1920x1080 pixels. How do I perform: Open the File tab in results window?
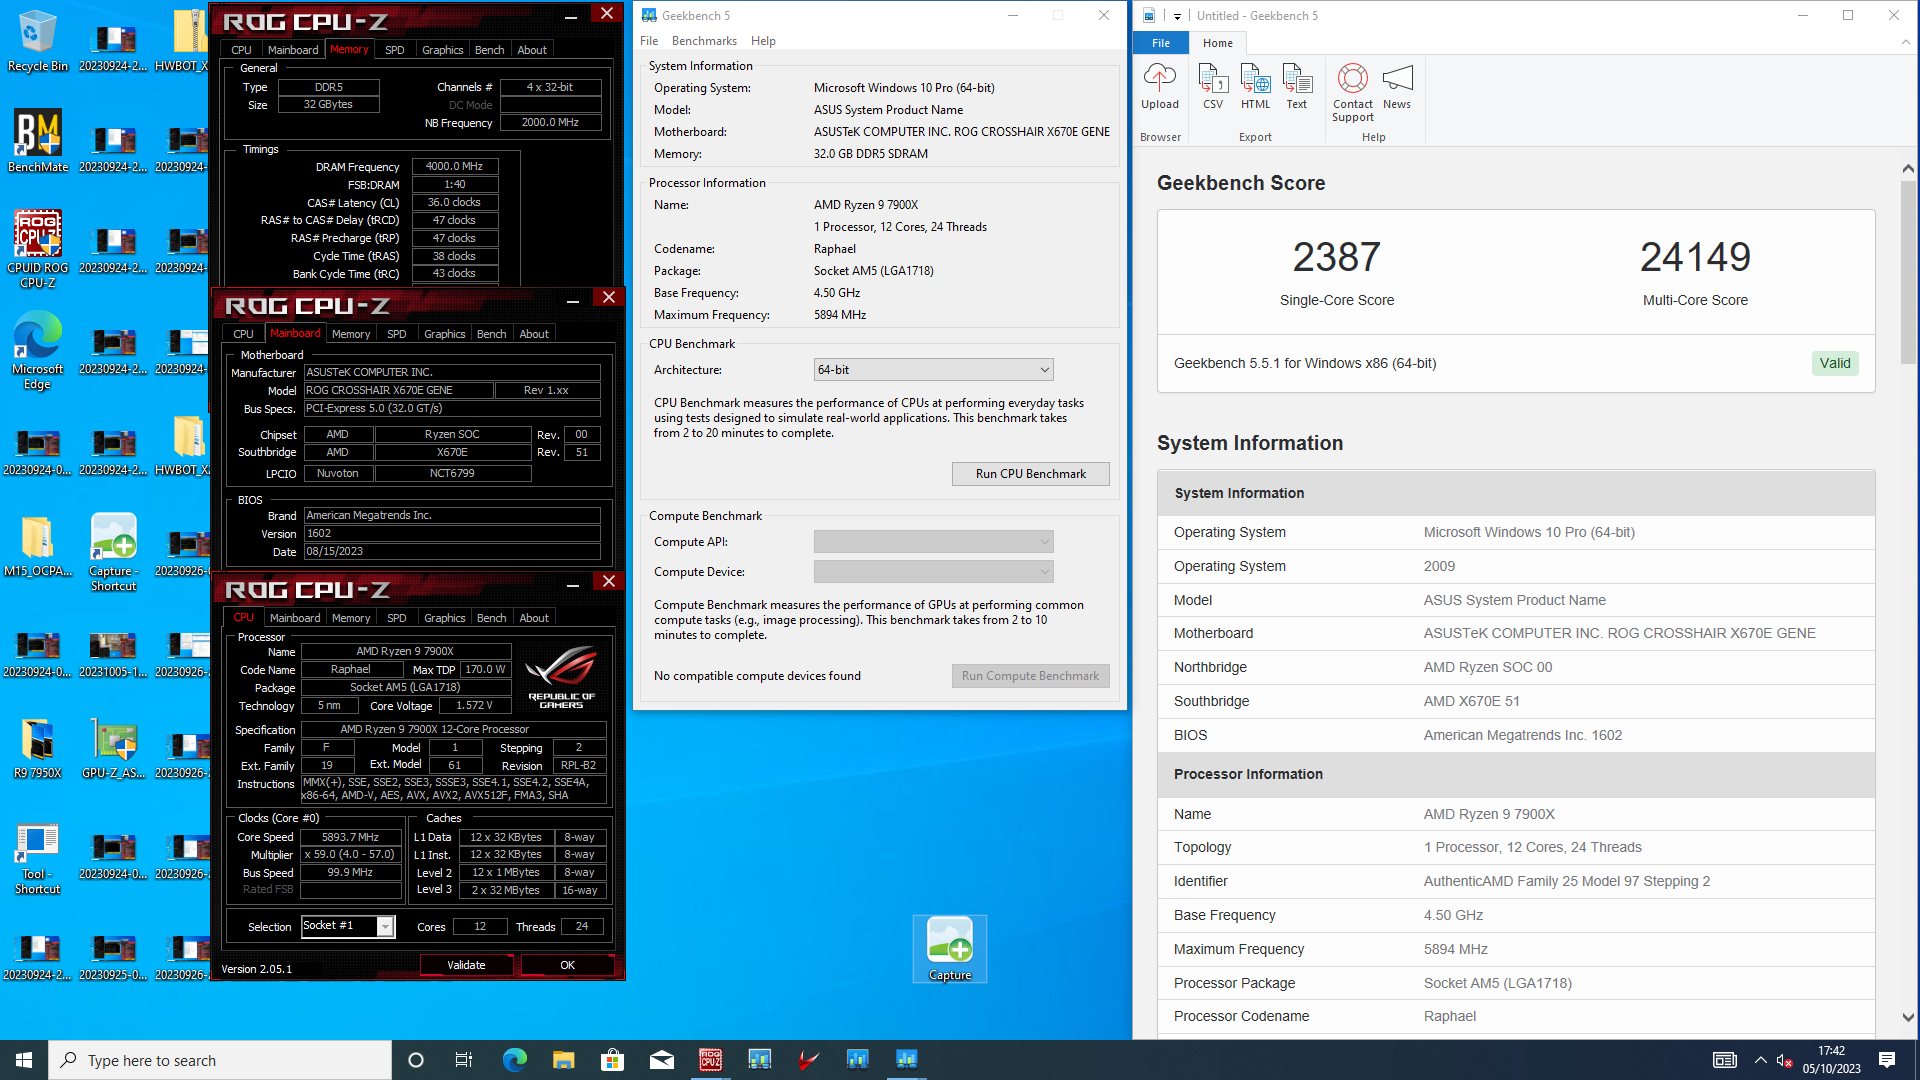click(1161, 43)
